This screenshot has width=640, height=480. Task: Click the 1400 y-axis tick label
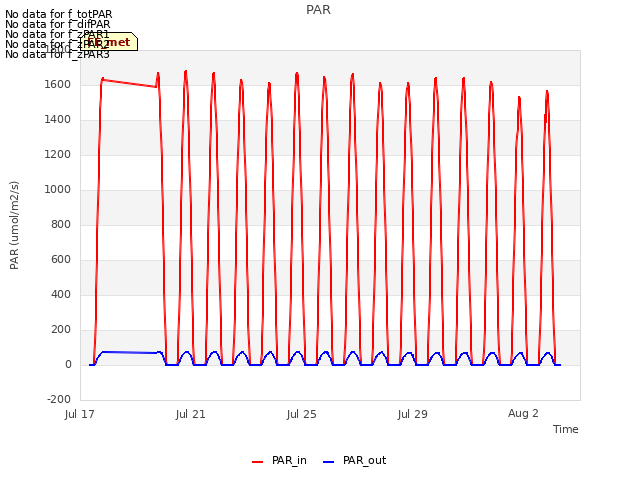[x=58, y=120]
